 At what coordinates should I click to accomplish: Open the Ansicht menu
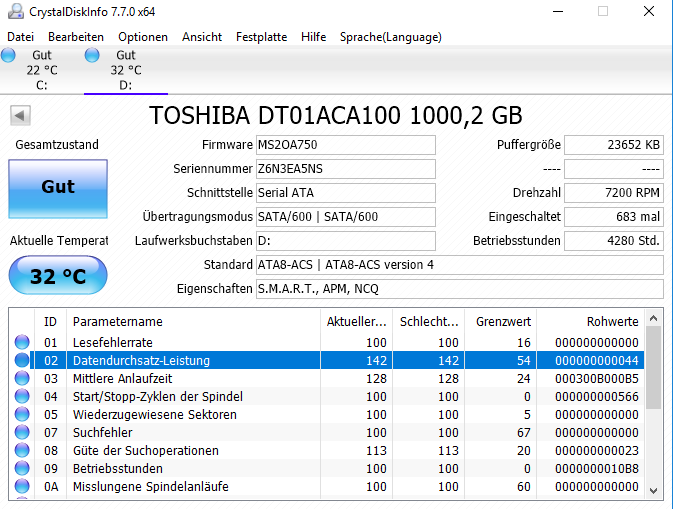(x=202, y=37)
